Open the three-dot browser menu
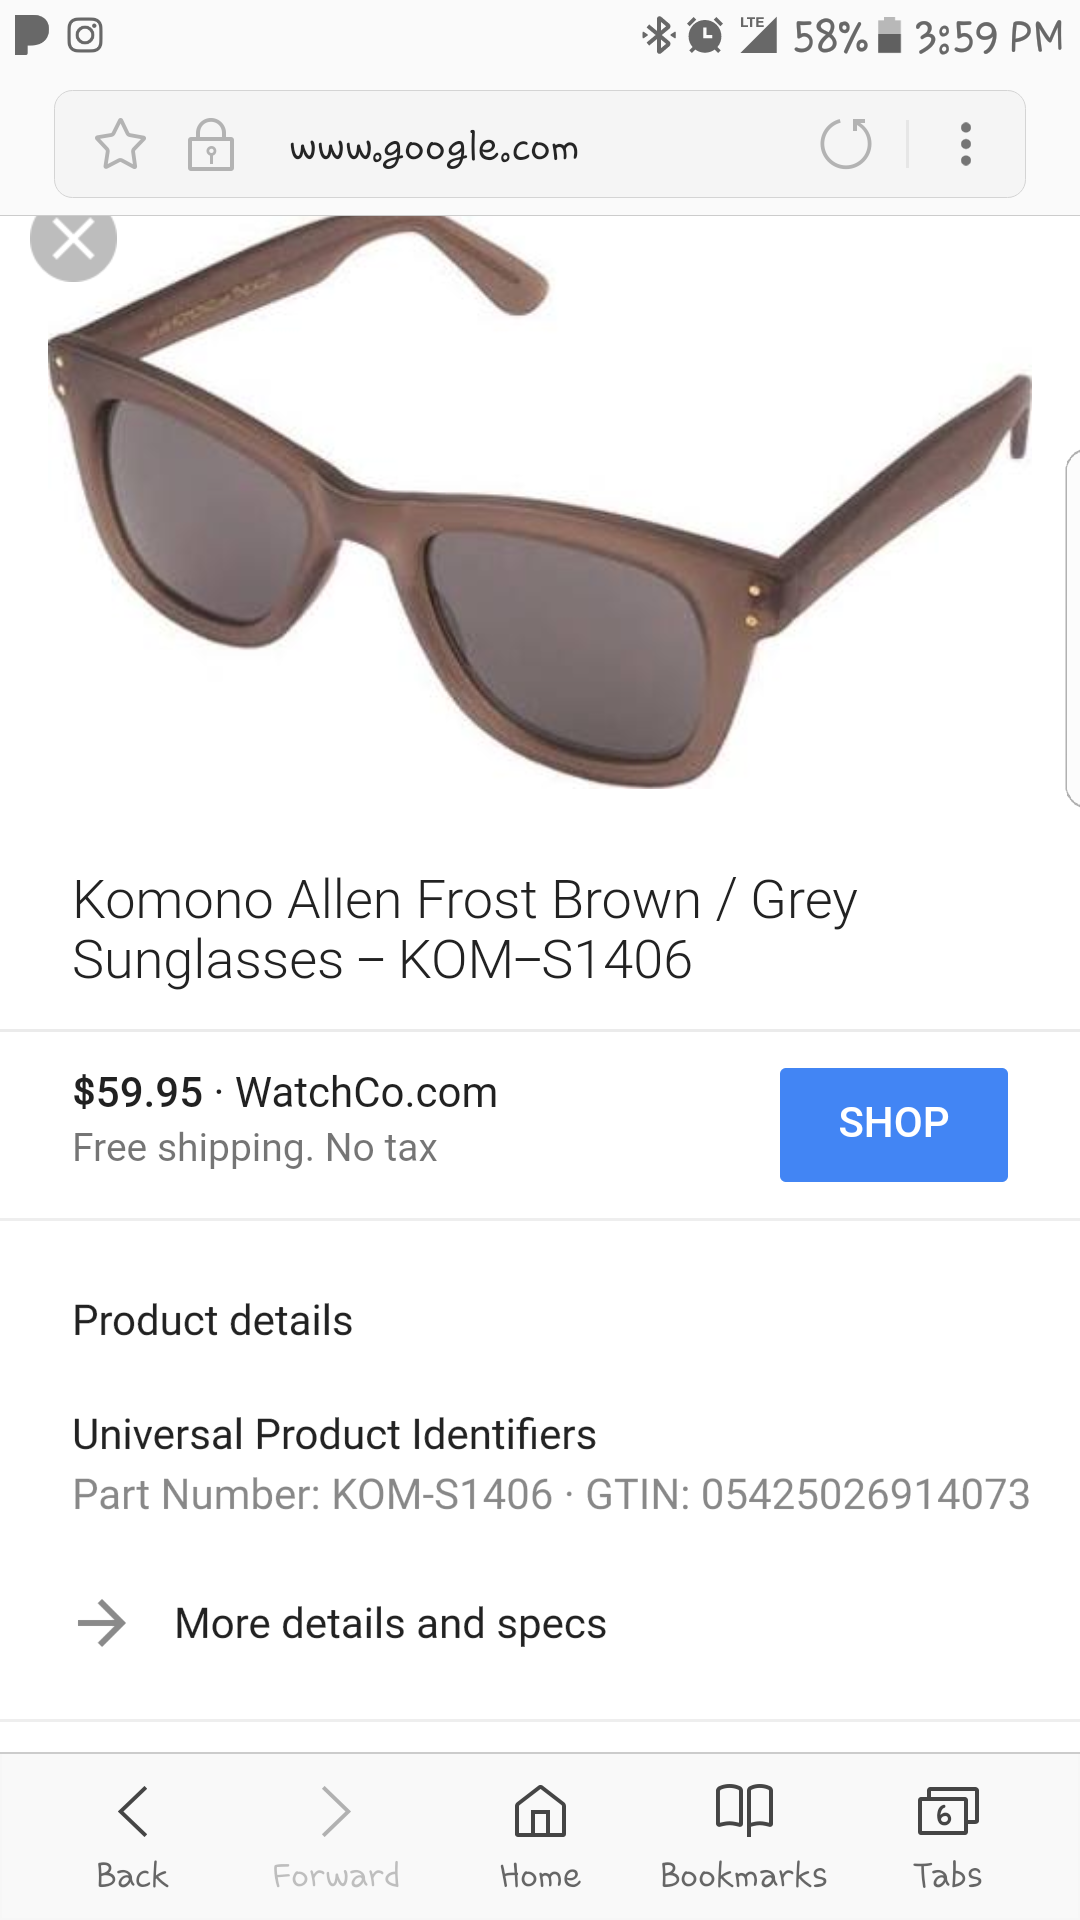This screenshot has height=1920, width=1080. point(965,144)
